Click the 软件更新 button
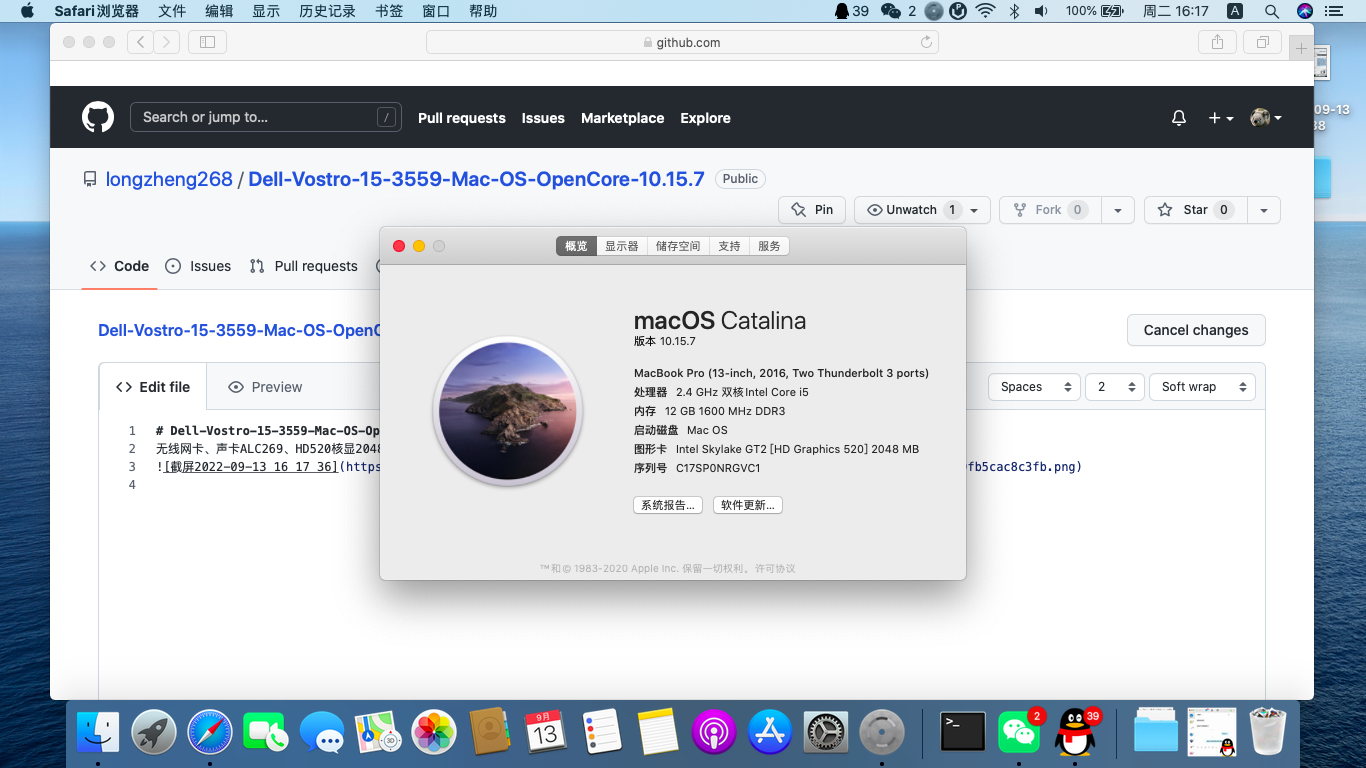The height and width of the screenshot is (768, 1366). [x=748, y=505]
